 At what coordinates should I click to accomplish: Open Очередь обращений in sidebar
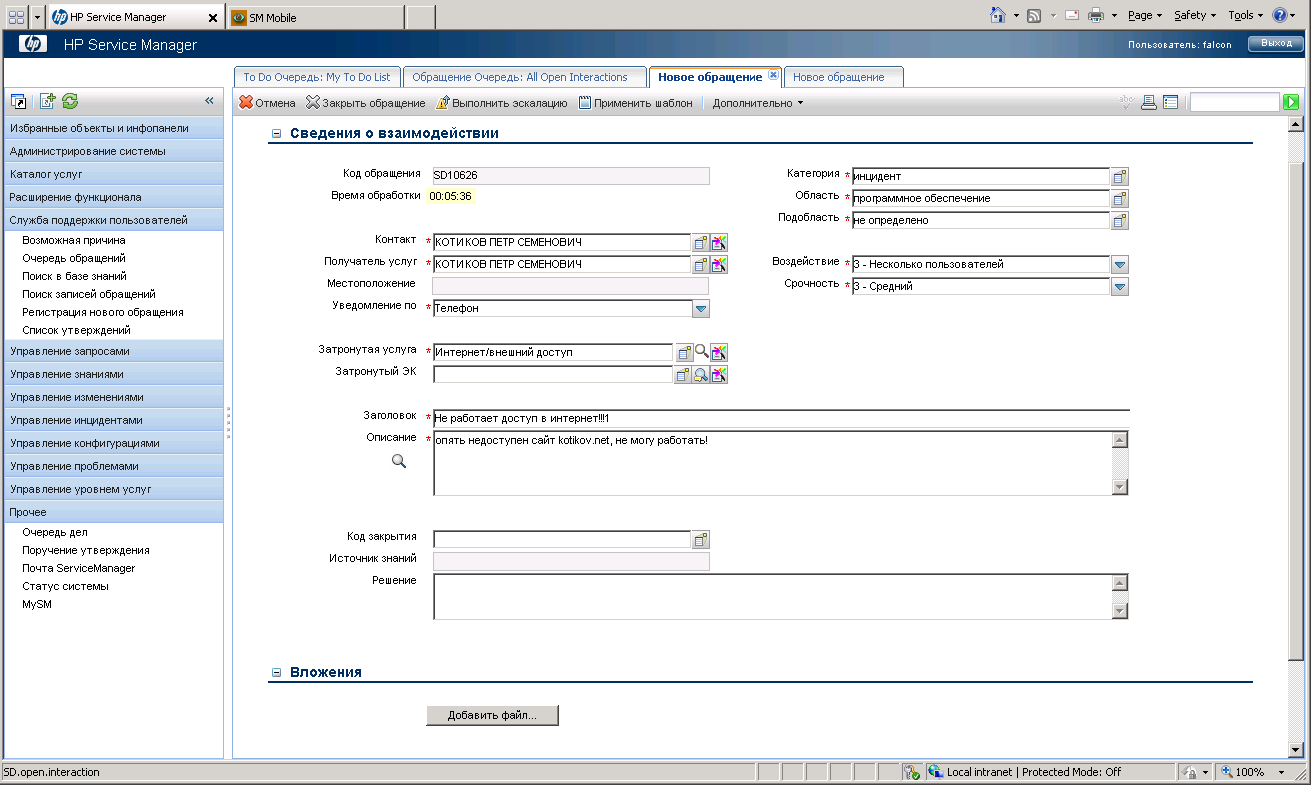pyautogui.click(x=74, y=258)
